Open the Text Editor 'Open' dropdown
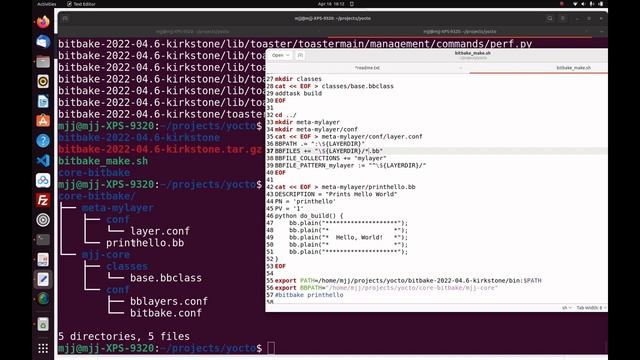640x360 pixels. tap(280, 55)
